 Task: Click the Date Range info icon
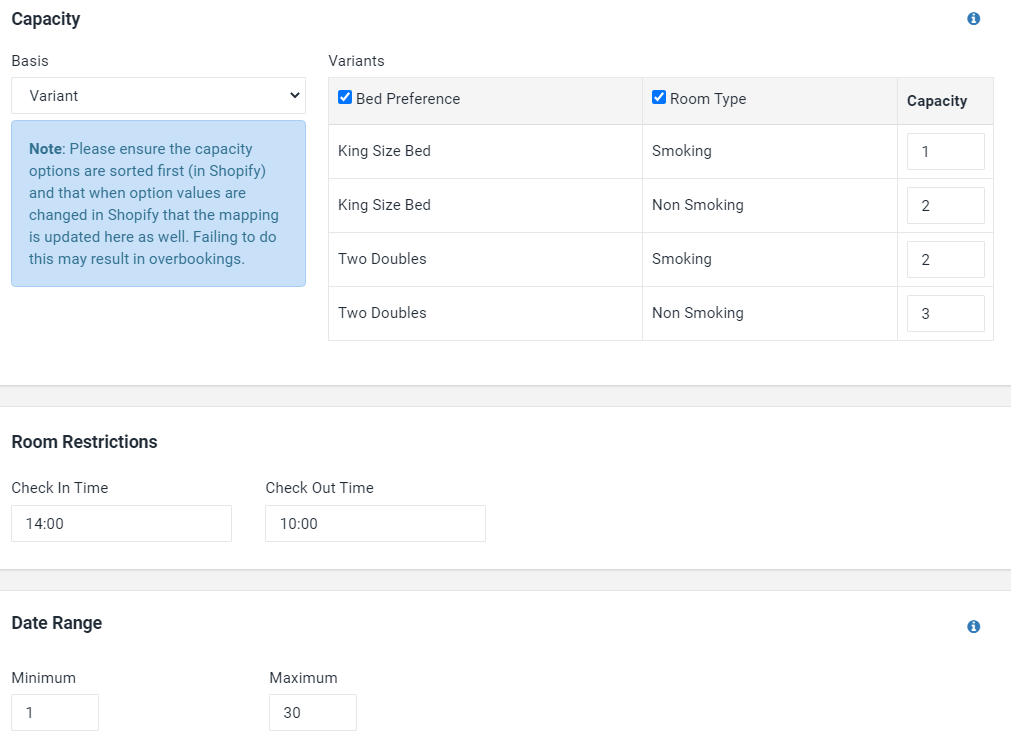(974, 626)
